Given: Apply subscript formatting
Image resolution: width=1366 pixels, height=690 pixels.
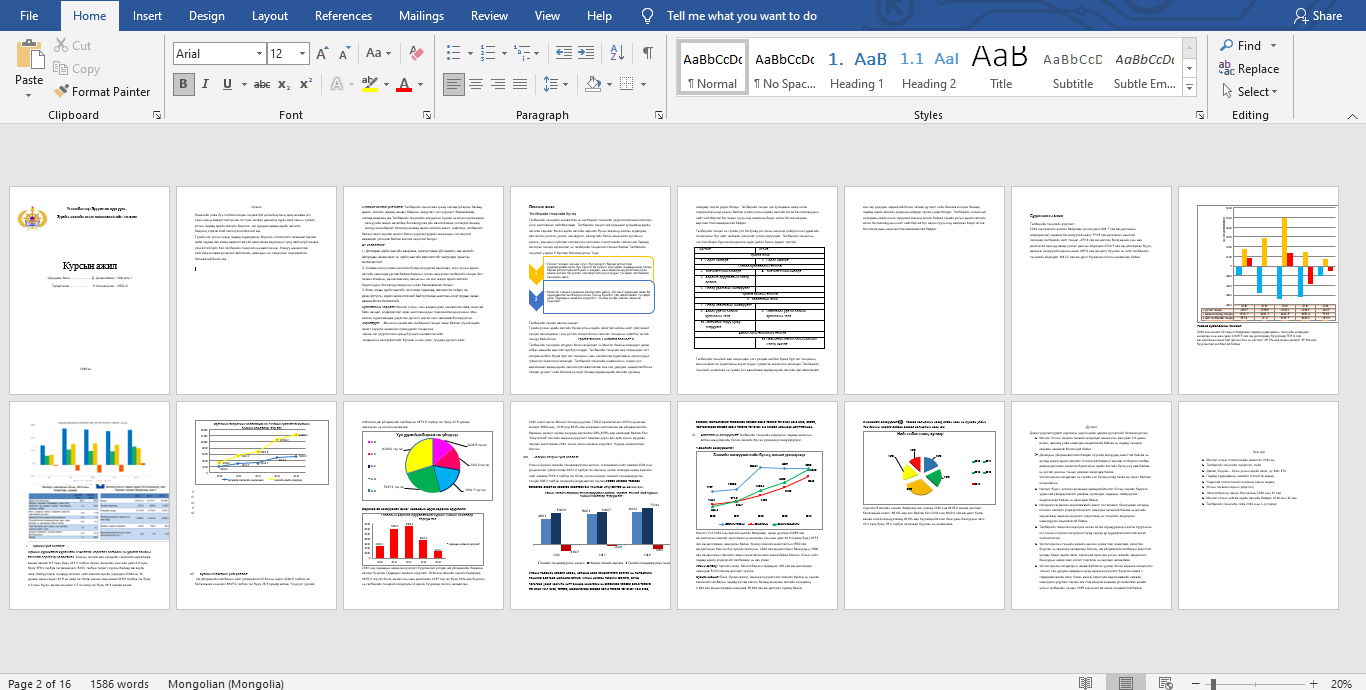Looking at the screenshot, I should click(x=285, y=84).
